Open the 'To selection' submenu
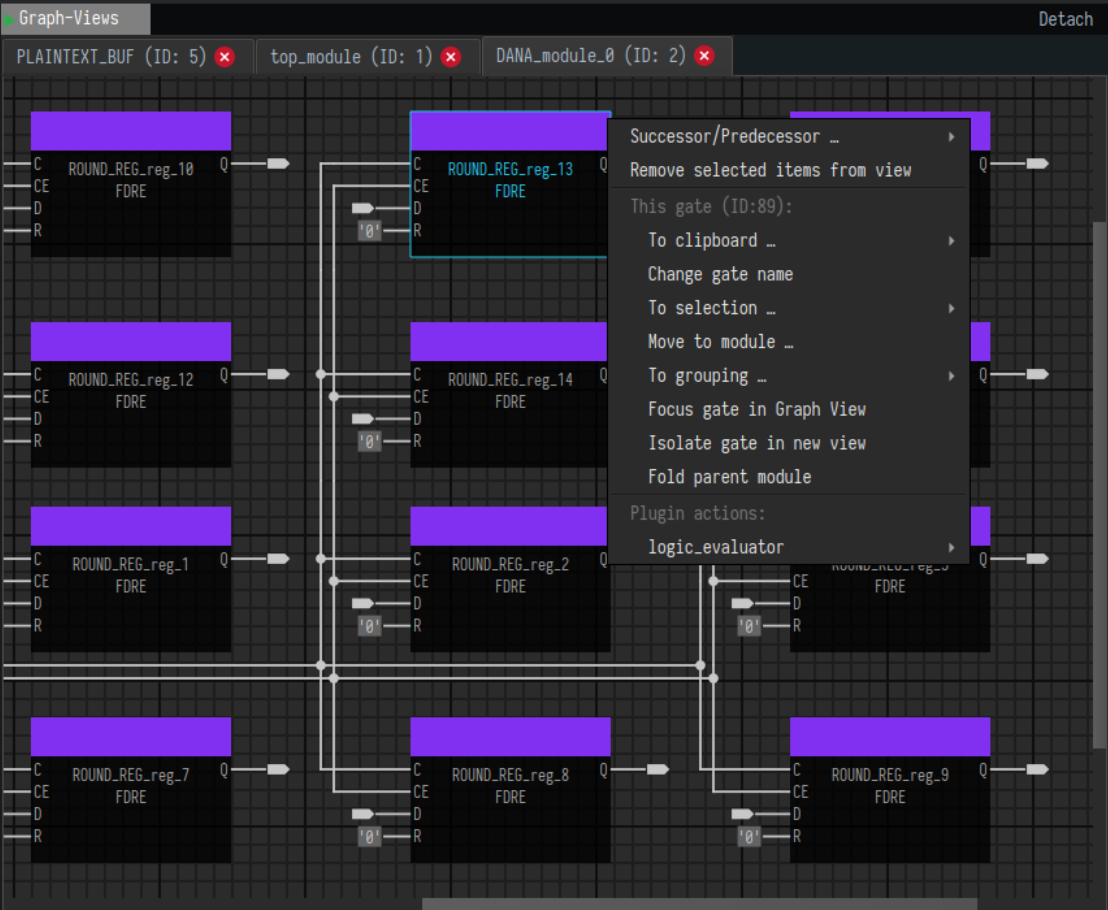 pos(710,307)
